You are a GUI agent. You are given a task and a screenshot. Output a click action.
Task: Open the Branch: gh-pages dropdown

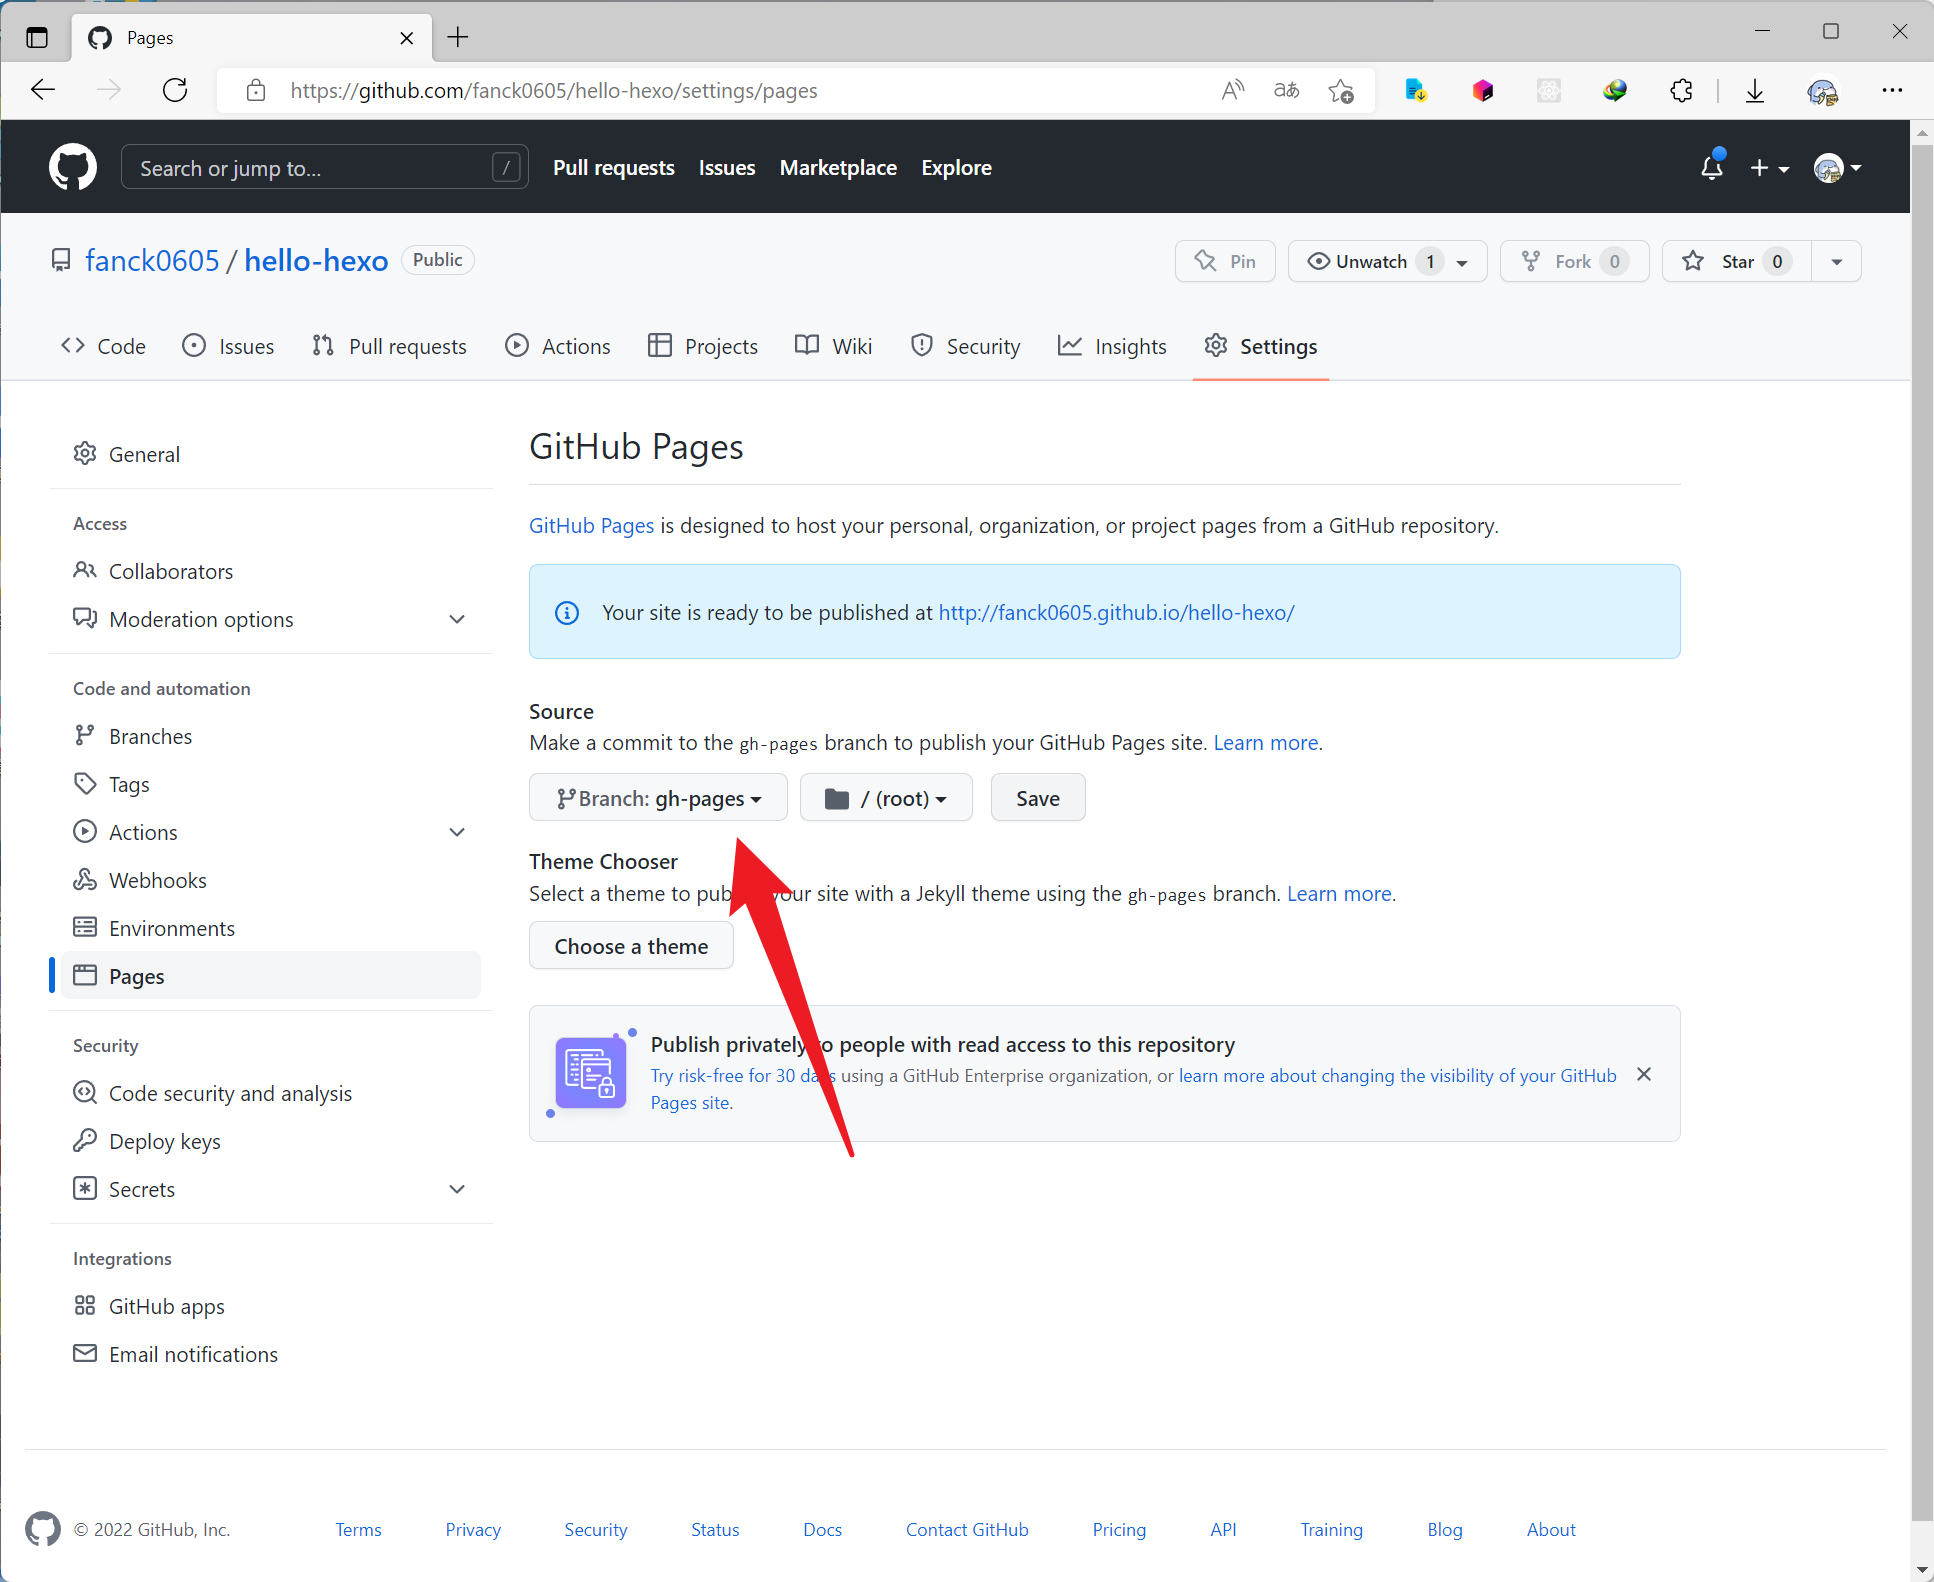point(658,798)
